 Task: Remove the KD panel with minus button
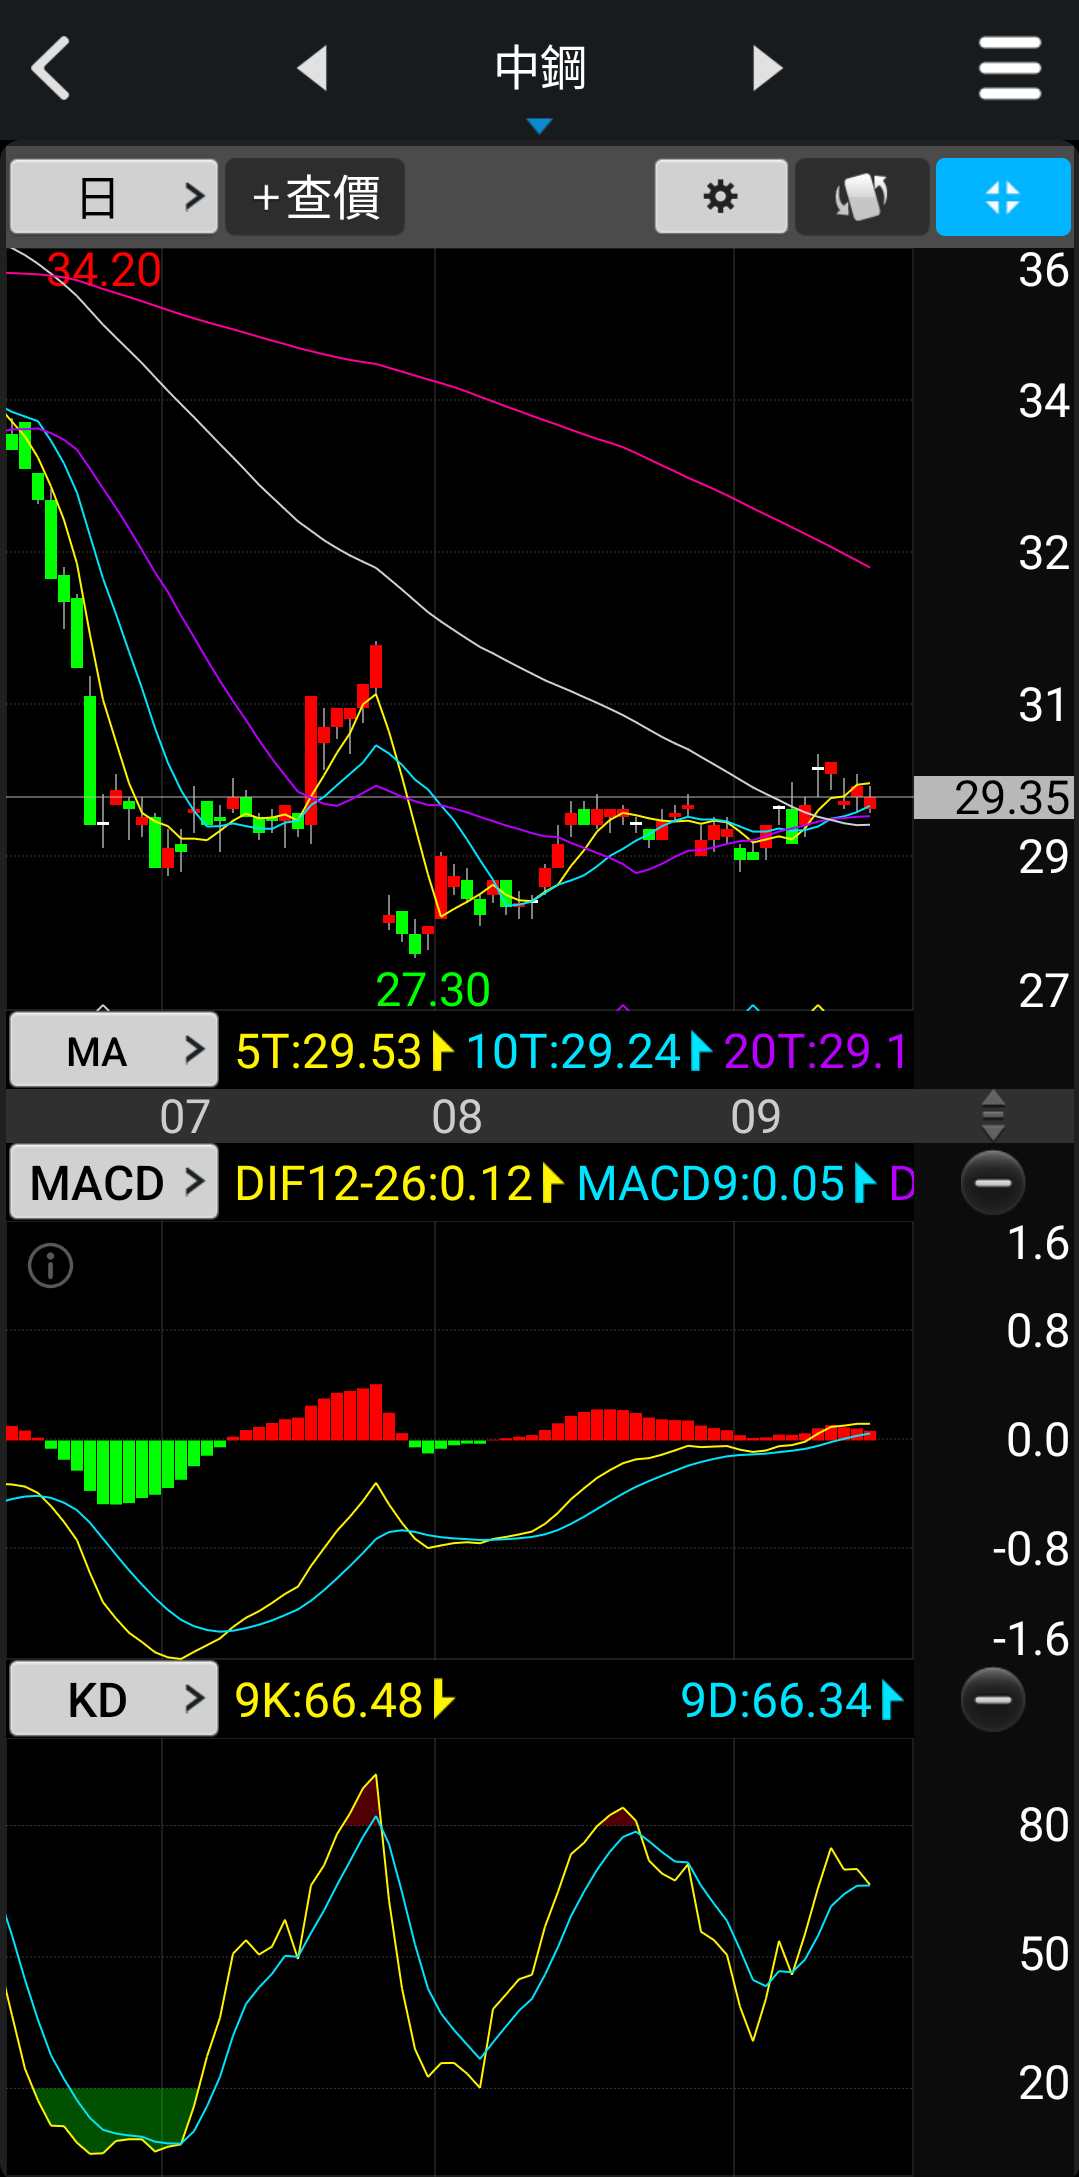tap(993, 1700)
